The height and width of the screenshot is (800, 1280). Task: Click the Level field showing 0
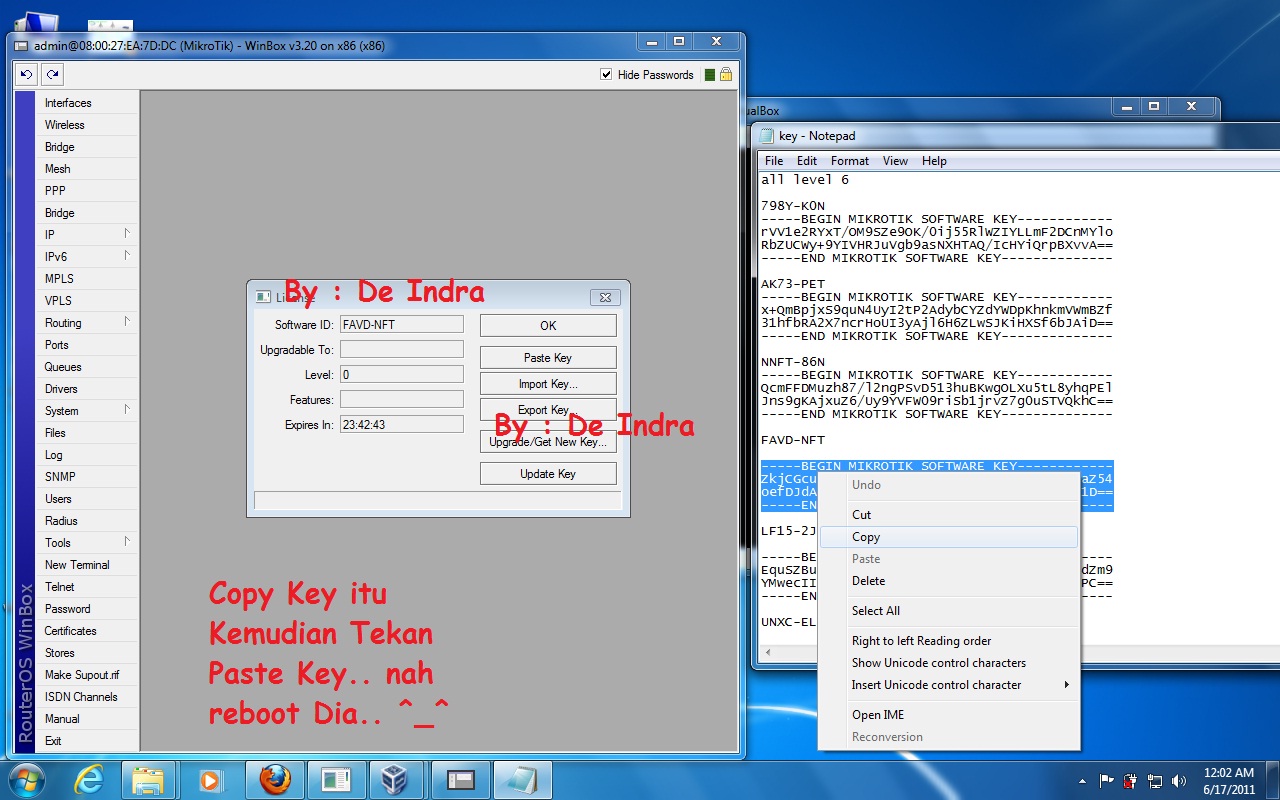[x=402, y=374]
